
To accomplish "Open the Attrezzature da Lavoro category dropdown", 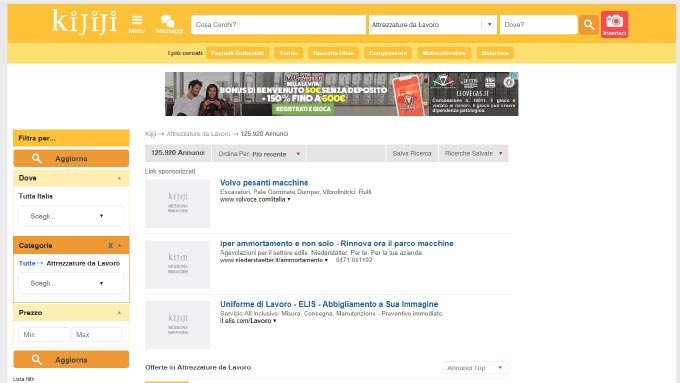I will [x=432, y=25].
